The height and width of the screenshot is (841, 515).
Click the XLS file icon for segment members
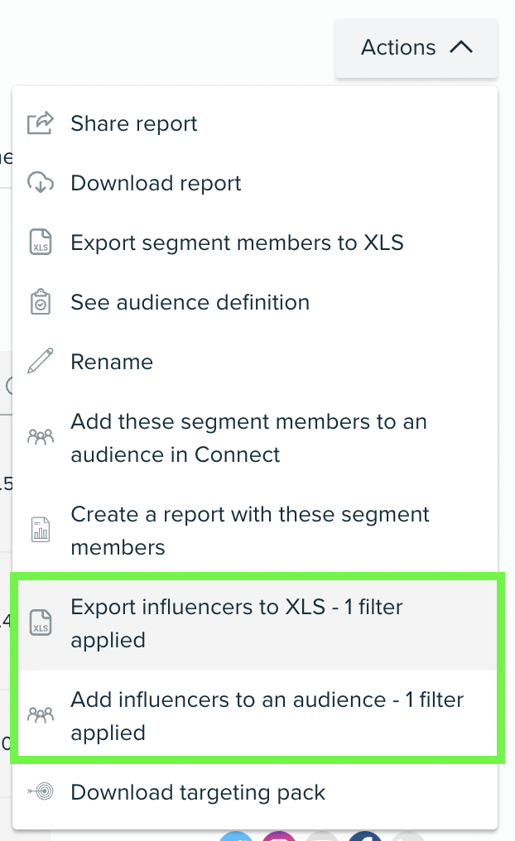[40, 242]
